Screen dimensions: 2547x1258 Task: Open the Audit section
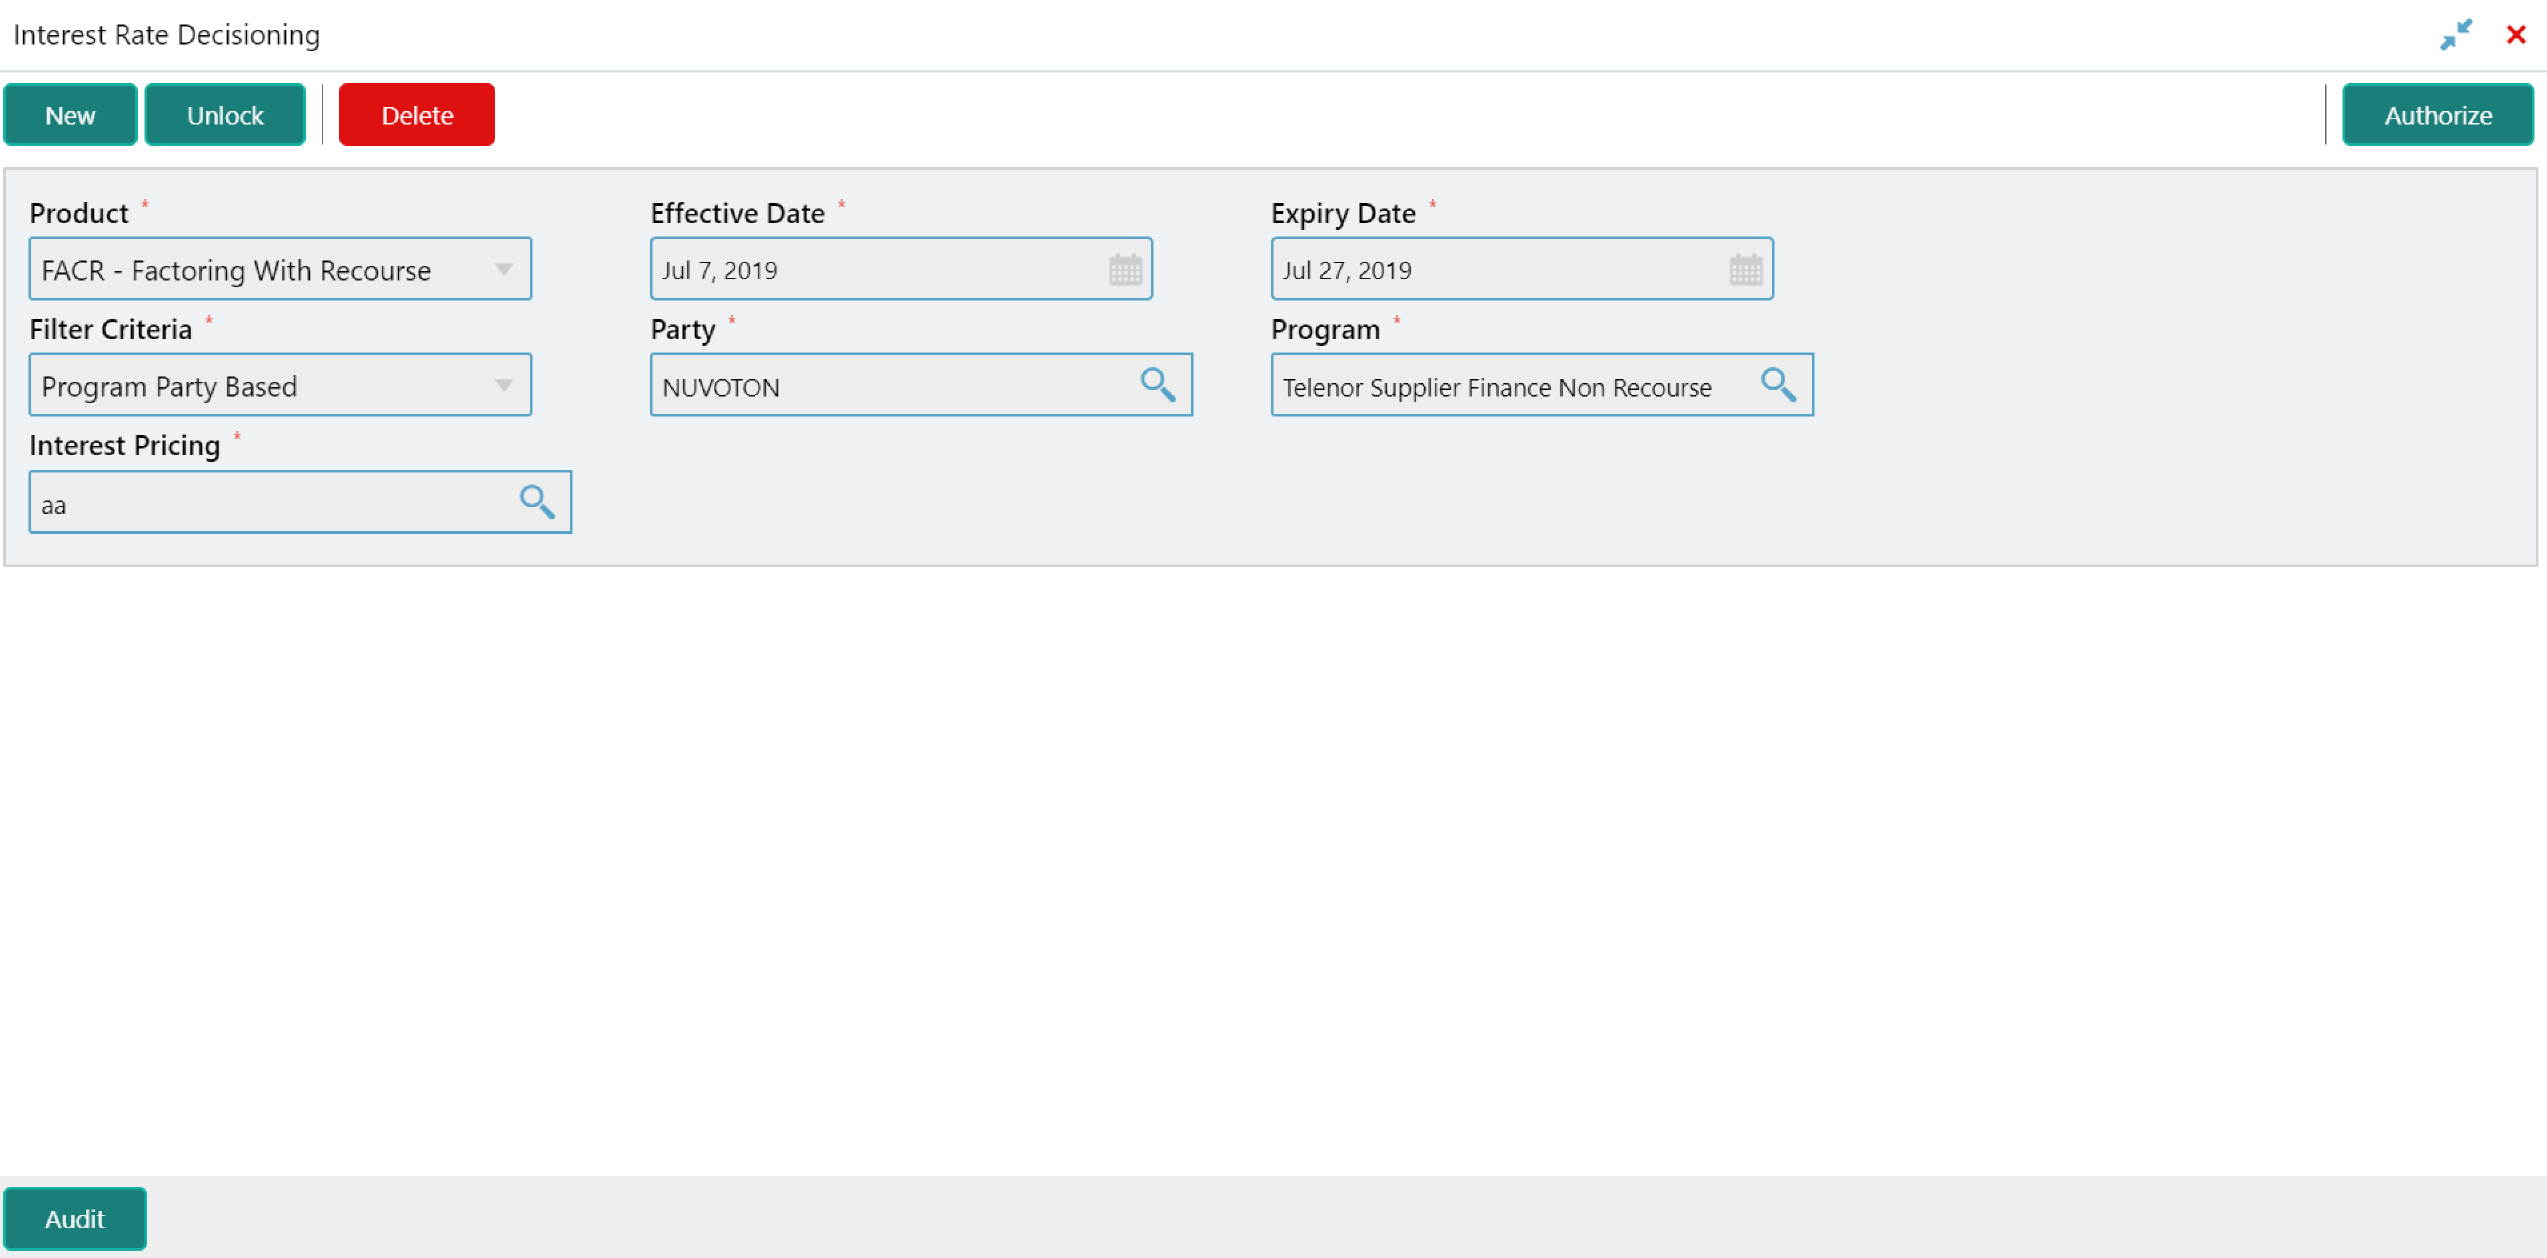pos(75,1219)
